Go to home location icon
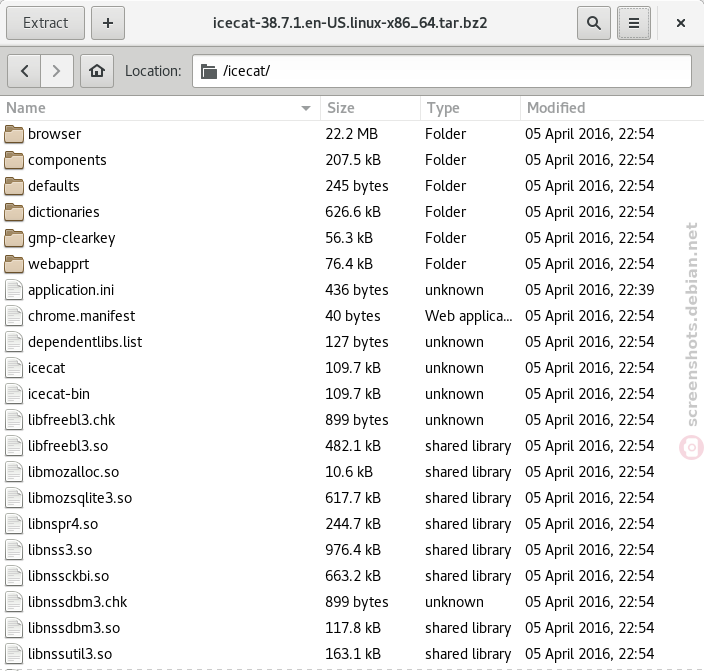The width and height of the screenshot is (704, 671). pyautogui.click(x=97, y=71)
